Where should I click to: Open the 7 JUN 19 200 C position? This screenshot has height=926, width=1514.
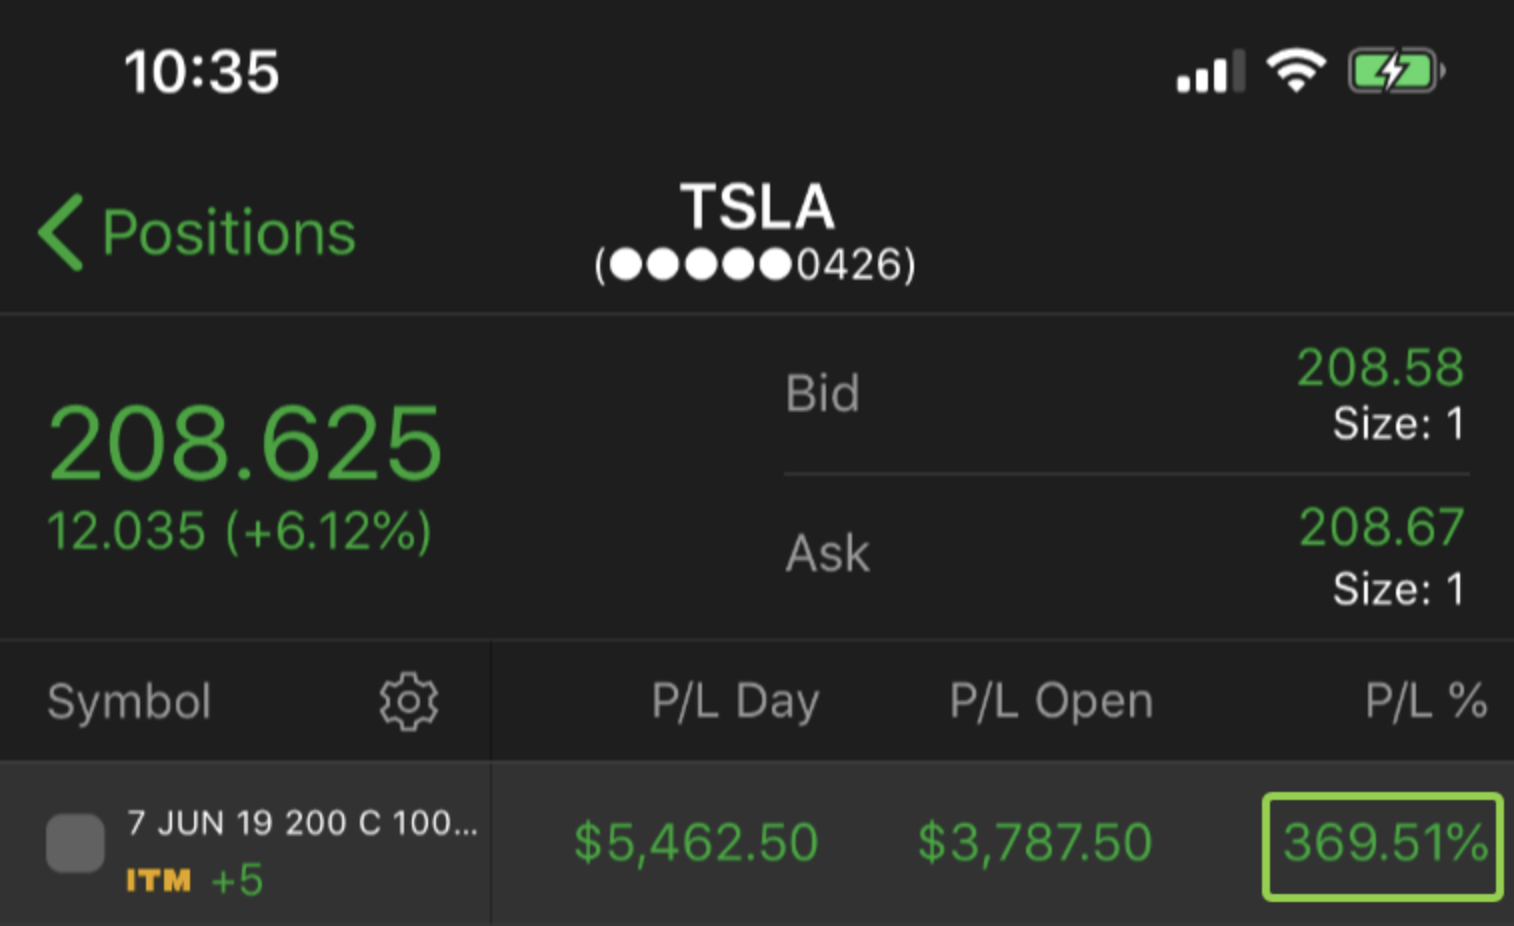point(302,823)
